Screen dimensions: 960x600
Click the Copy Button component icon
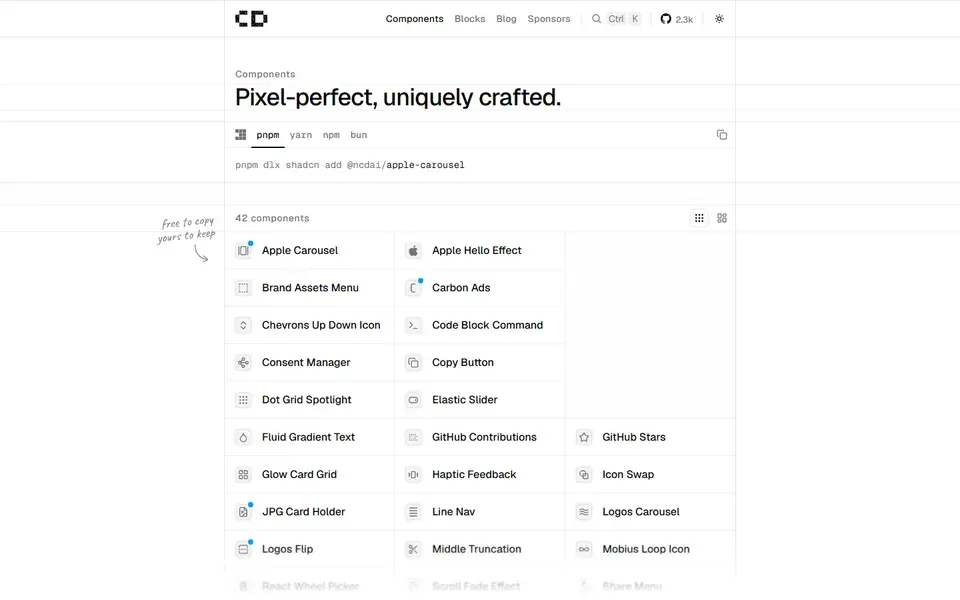point(413,362)
